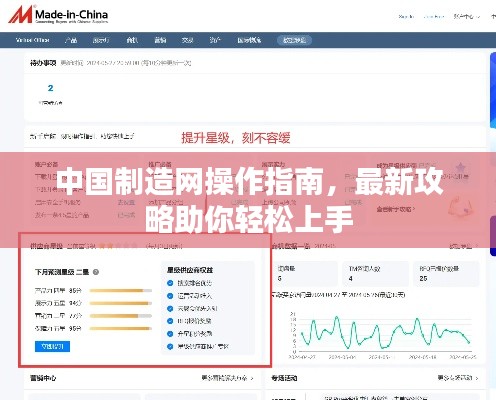The image size is (496, 400).
Task: Click the 85分 score progress bar
Action: [x=121, y=291]
